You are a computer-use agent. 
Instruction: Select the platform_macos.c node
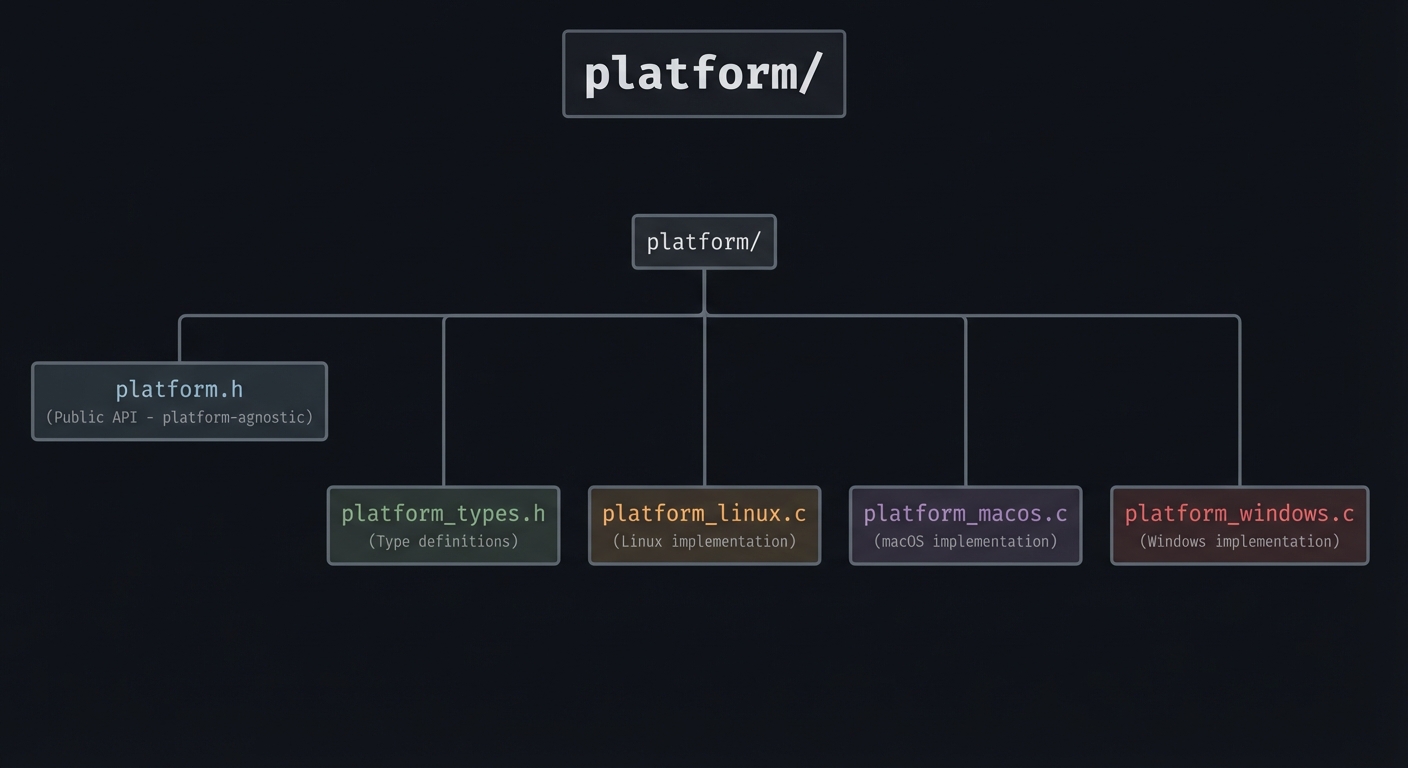coord(965,524)
